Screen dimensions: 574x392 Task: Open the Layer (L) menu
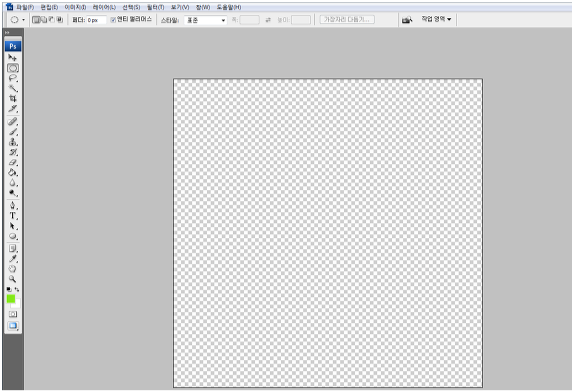(104, 7)
